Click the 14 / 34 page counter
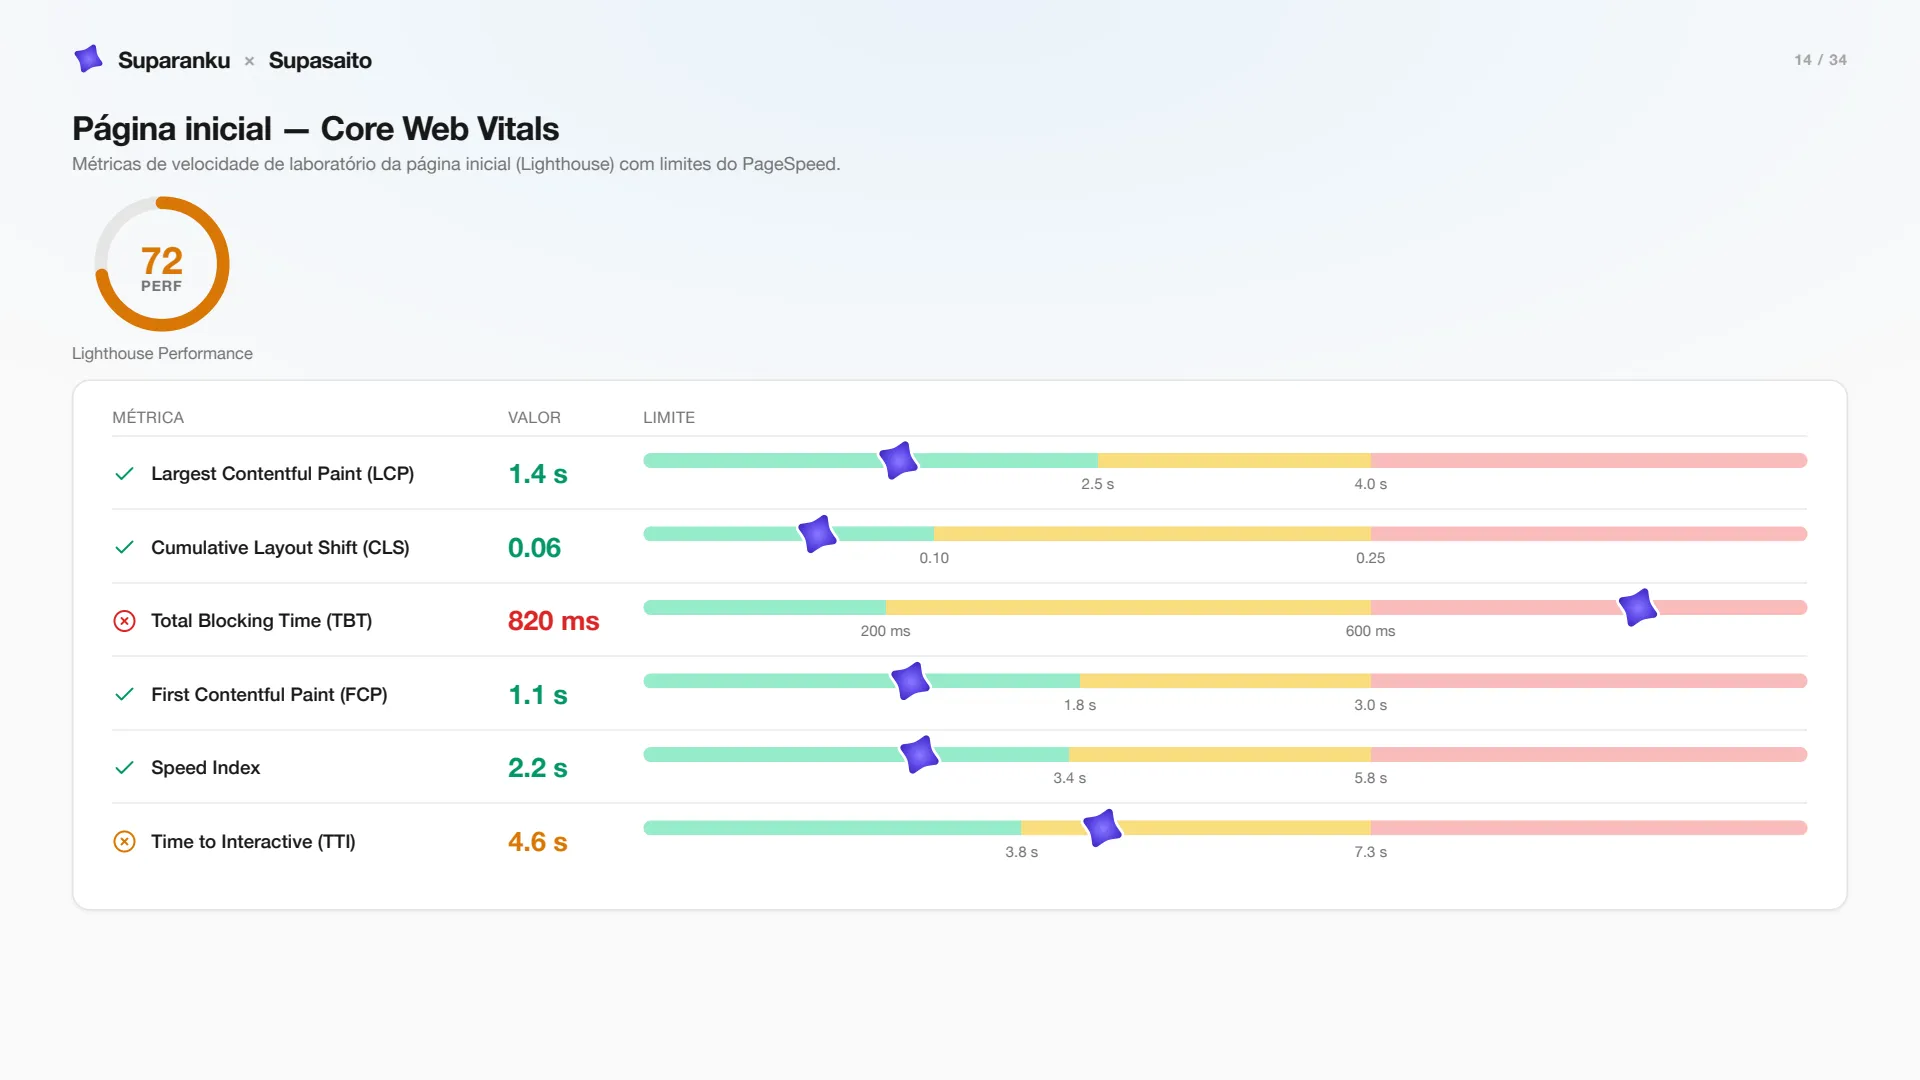 click(x=1820, y=60)
